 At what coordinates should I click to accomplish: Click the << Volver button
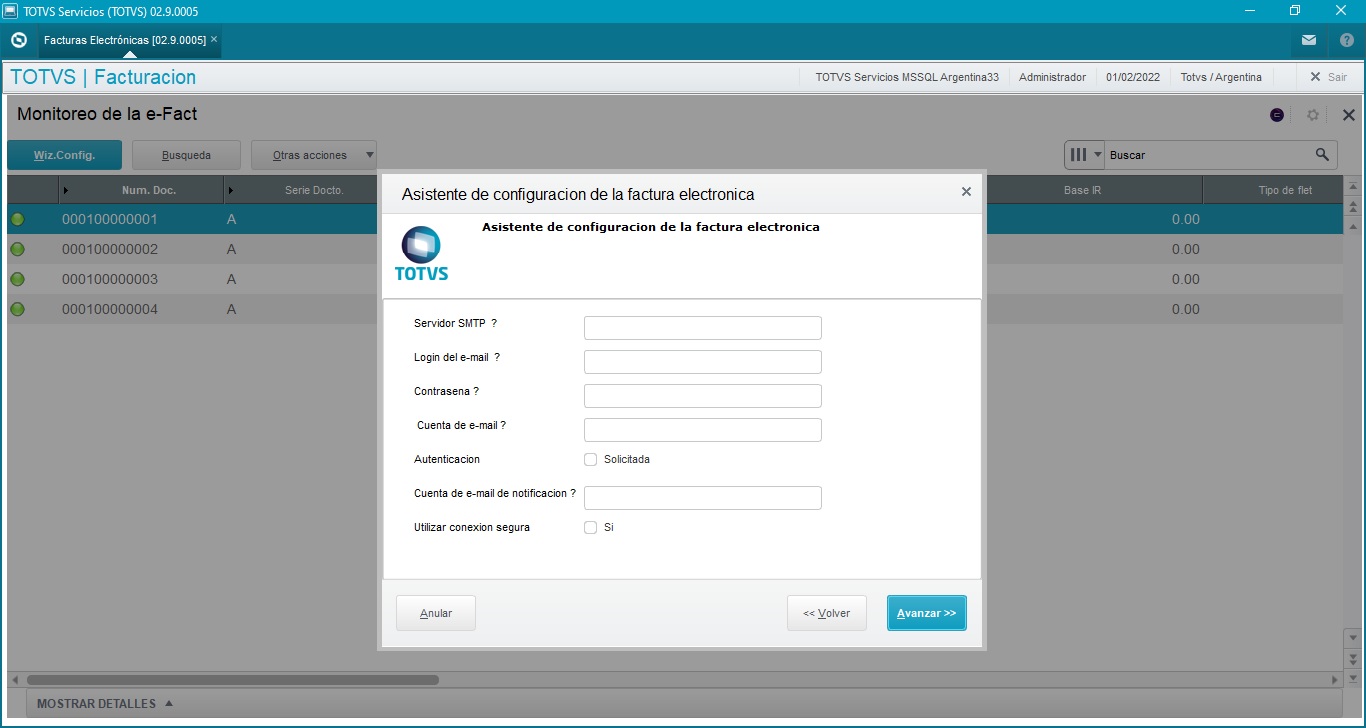coord(827,613)
